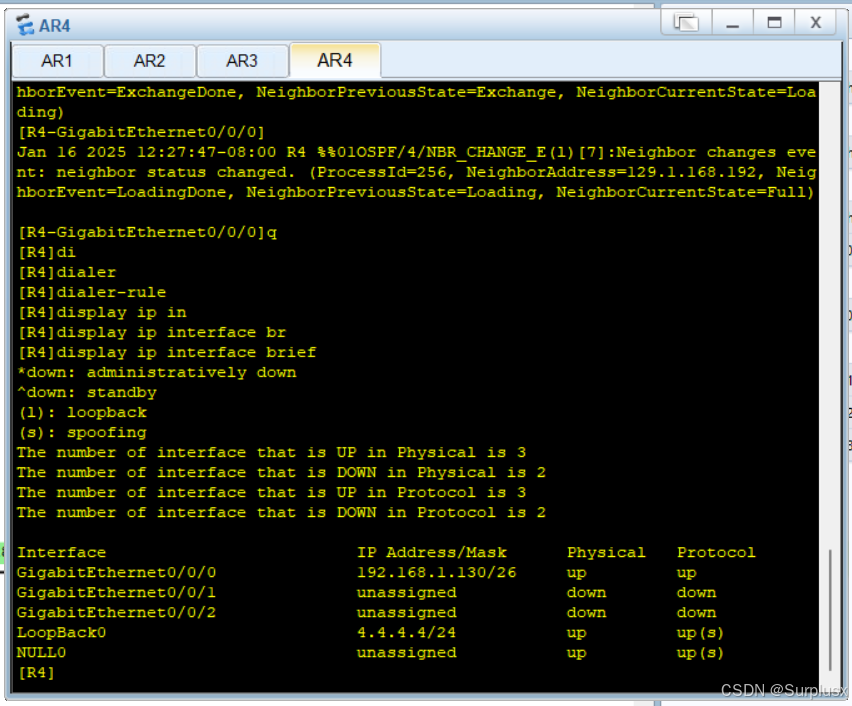
Task: Maximize the AR4 window
Action: (774, 22)
